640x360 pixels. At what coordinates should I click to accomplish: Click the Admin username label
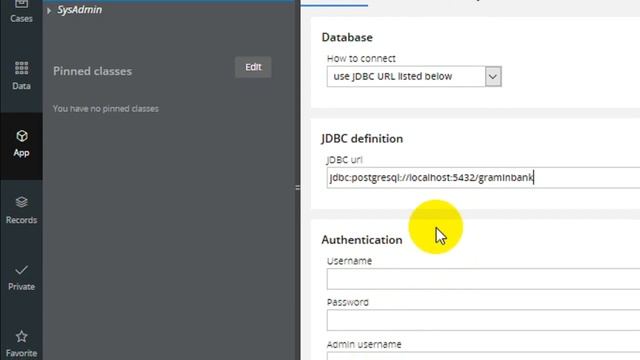(364, 344)
